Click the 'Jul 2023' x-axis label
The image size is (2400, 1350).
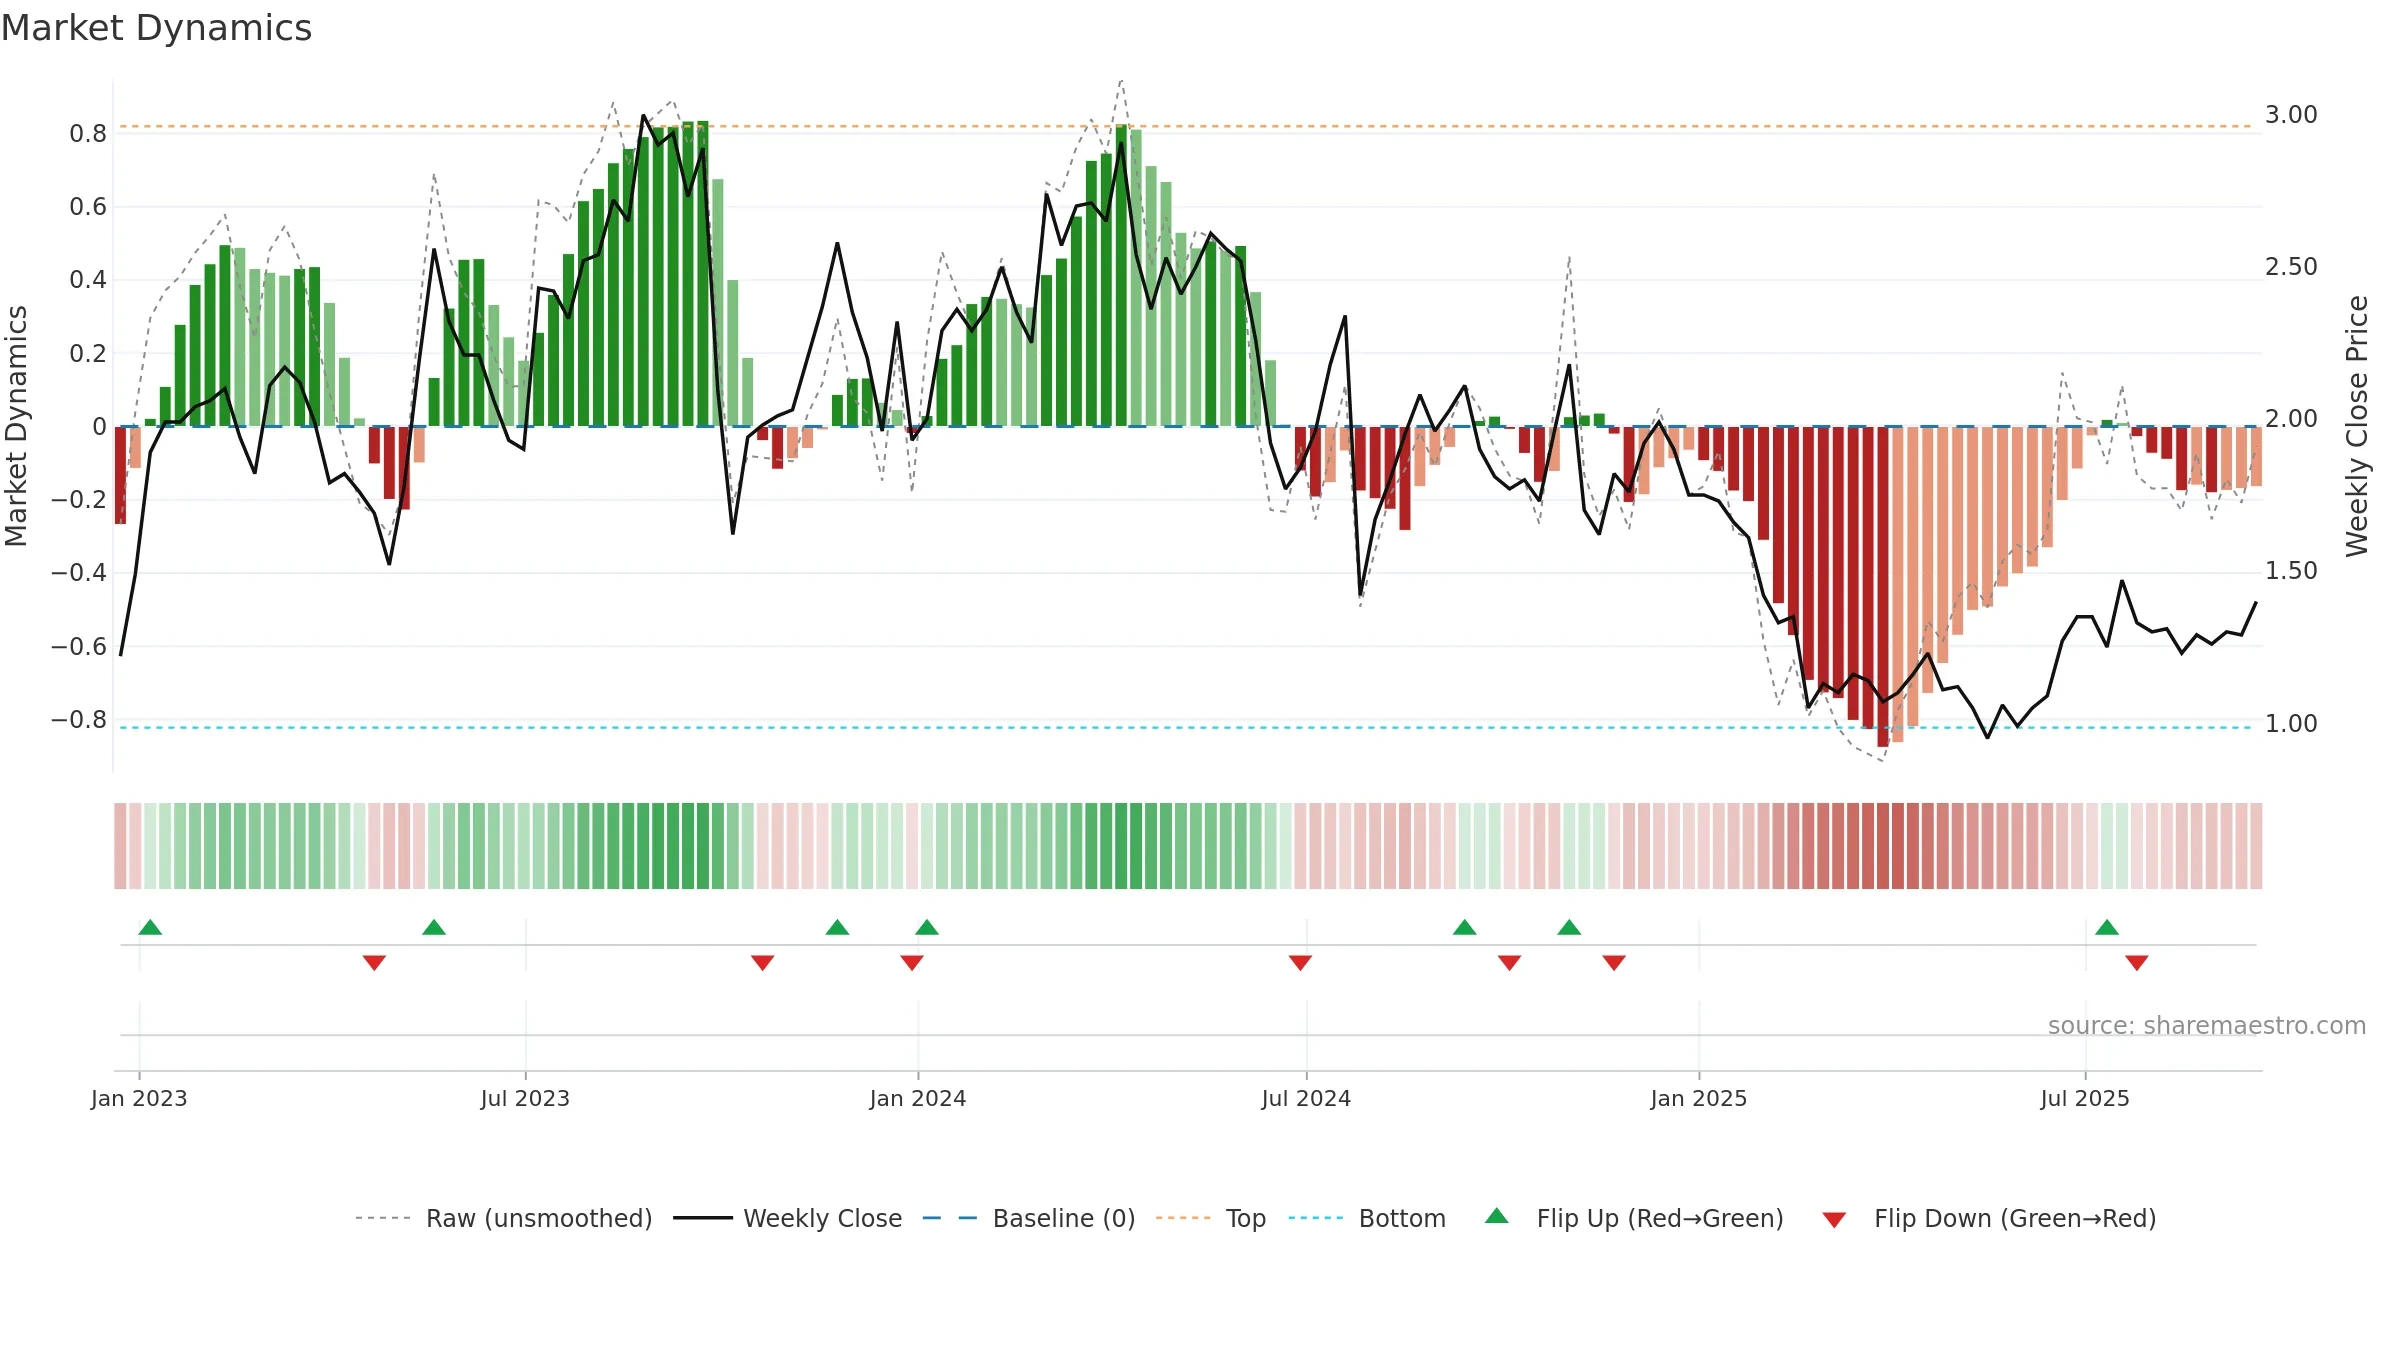[x=525, y=1098]
